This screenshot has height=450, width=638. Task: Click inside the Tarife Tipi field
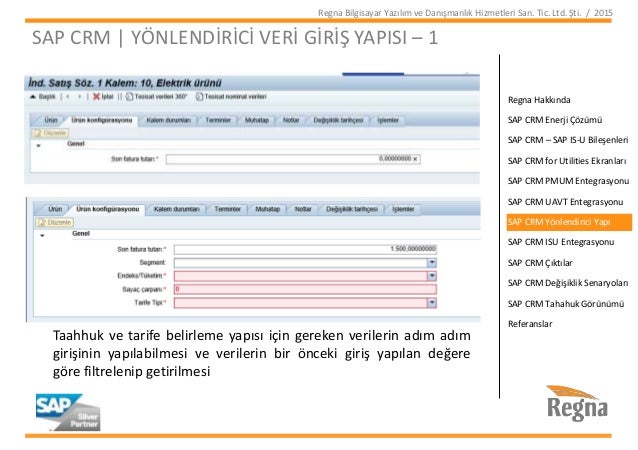pos(301,303)
